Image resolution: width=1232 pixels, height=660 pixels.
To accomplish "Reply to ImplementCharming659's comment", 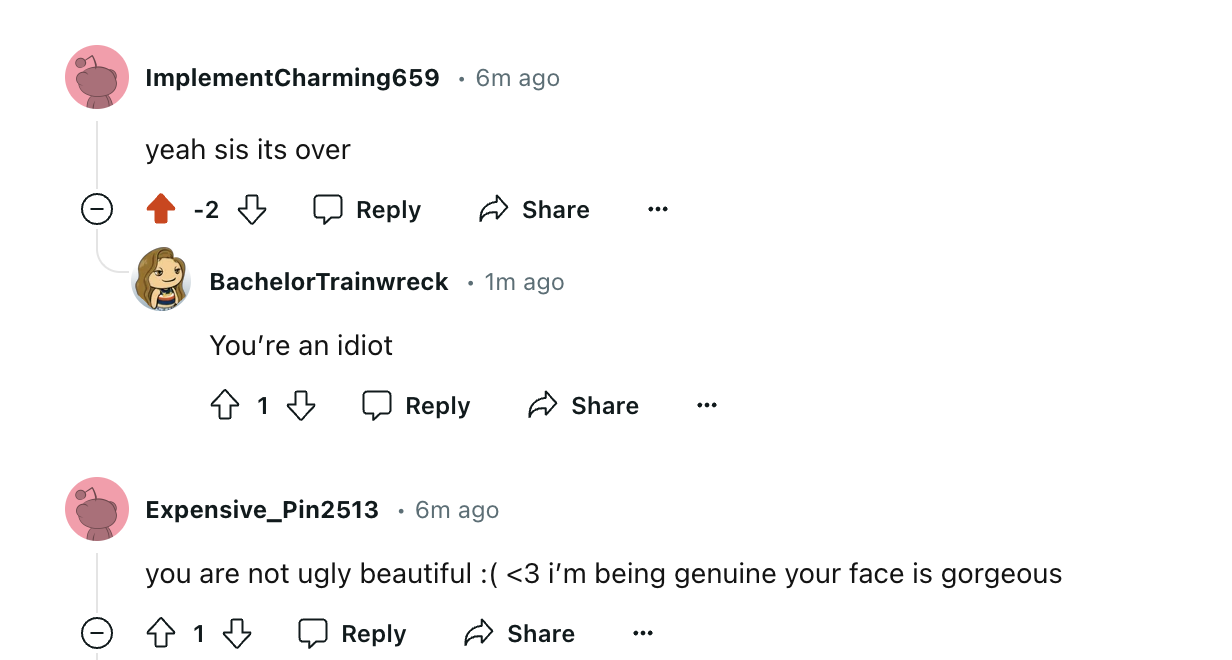I will pos(367,209).
